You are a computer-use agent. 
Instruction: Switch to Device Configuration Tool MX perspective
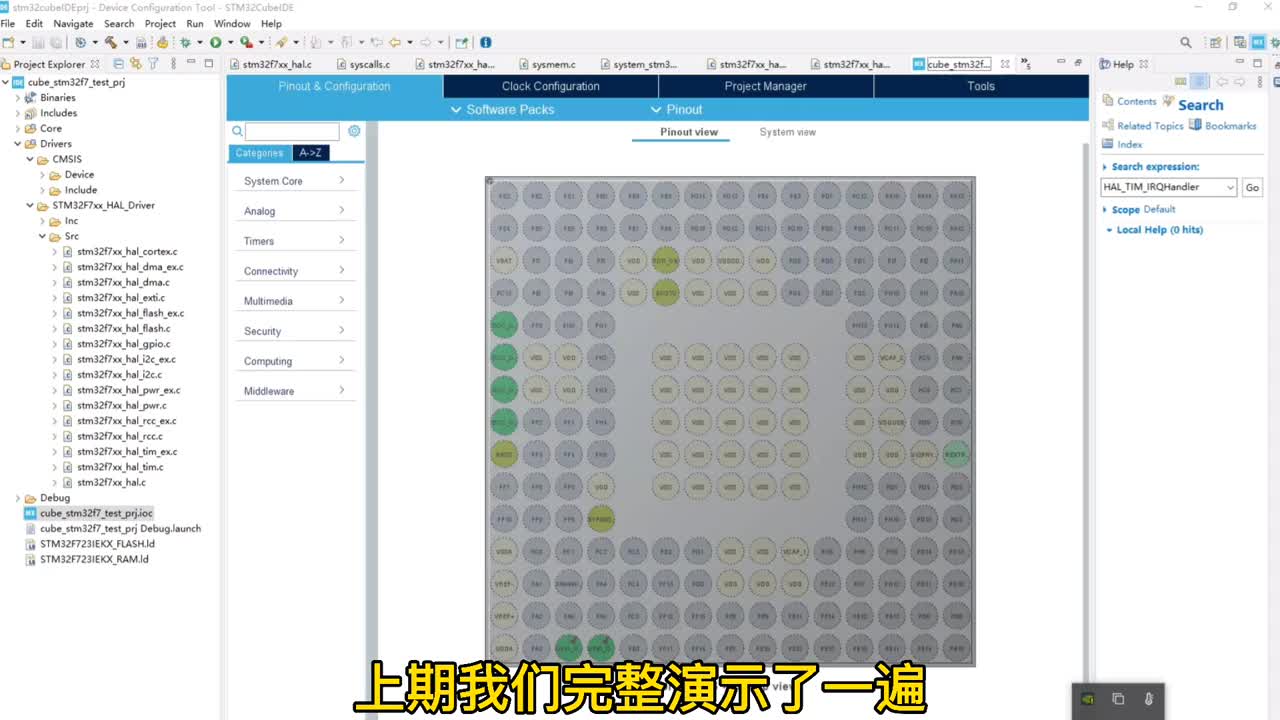(x=1259, y=42)
